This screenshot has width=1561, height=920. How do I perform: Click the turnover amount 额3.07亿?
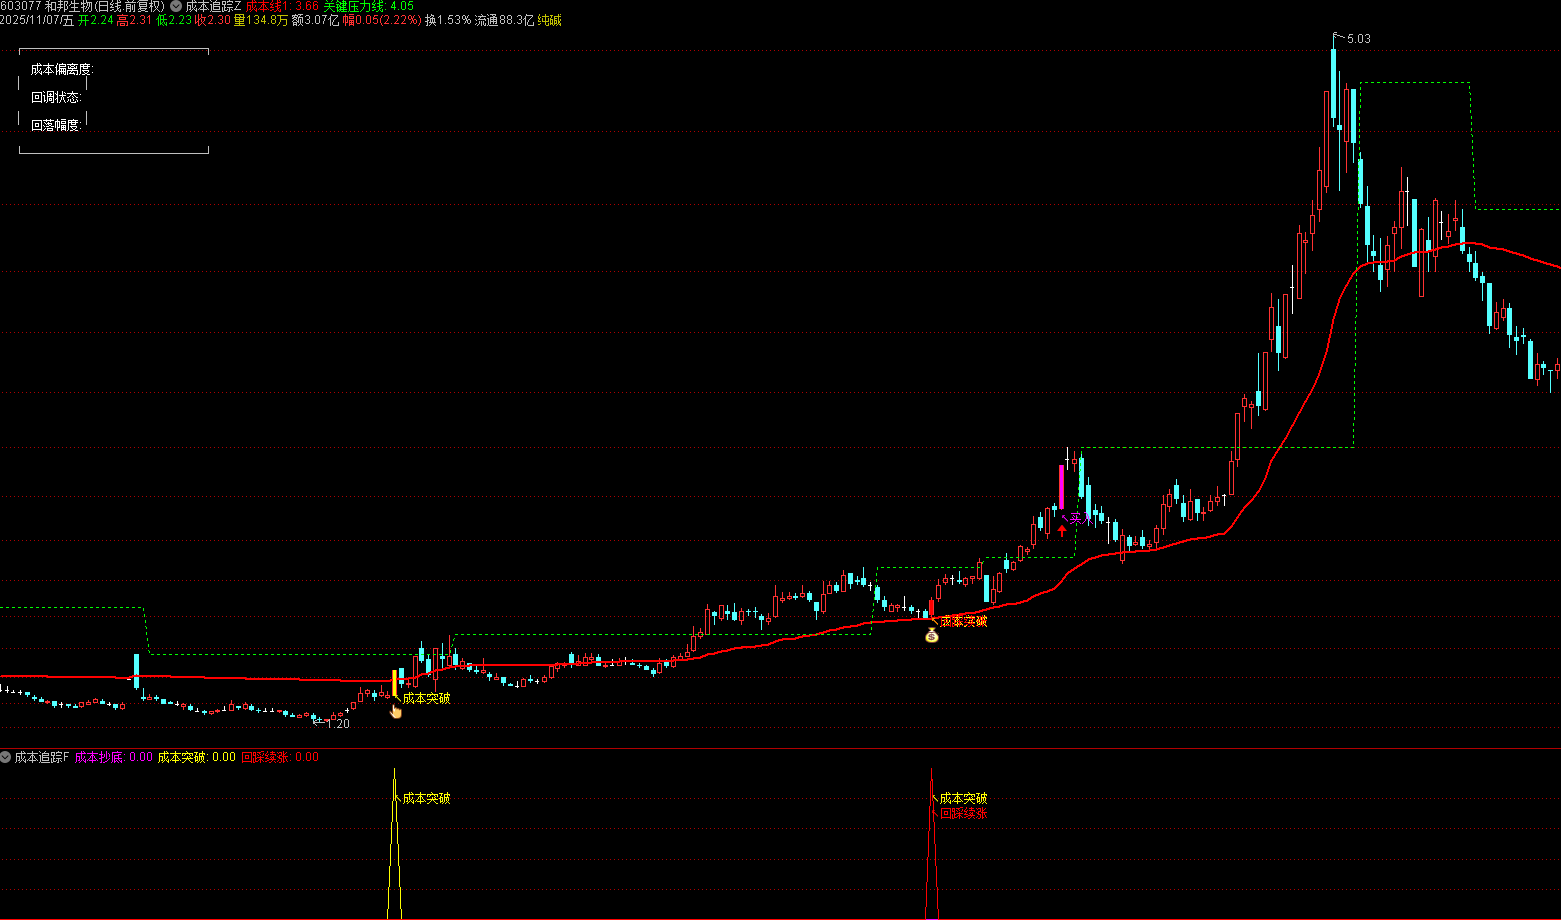click(x=315, y=20)
